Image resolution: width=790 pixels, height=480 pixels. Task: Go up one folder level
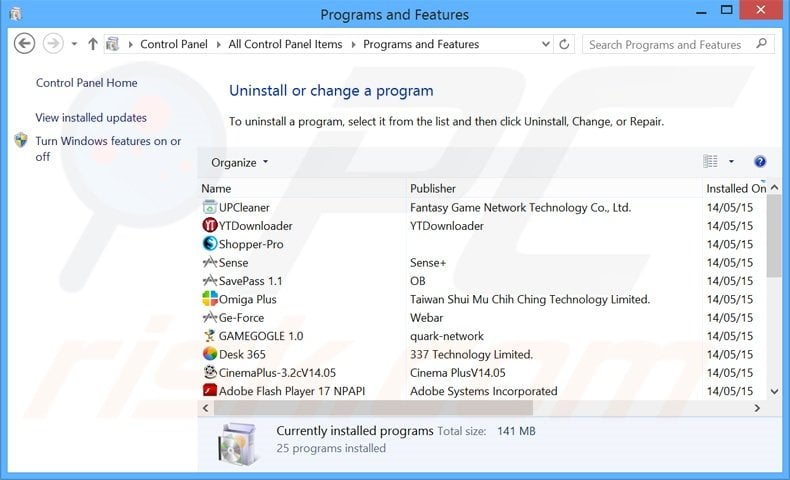pyautogui.click(x=93, y=44)
